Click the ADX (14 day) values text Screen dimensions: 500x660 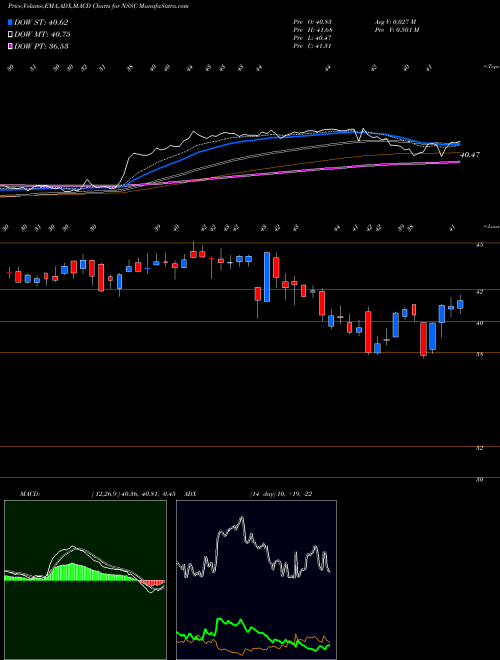[280, 494]
